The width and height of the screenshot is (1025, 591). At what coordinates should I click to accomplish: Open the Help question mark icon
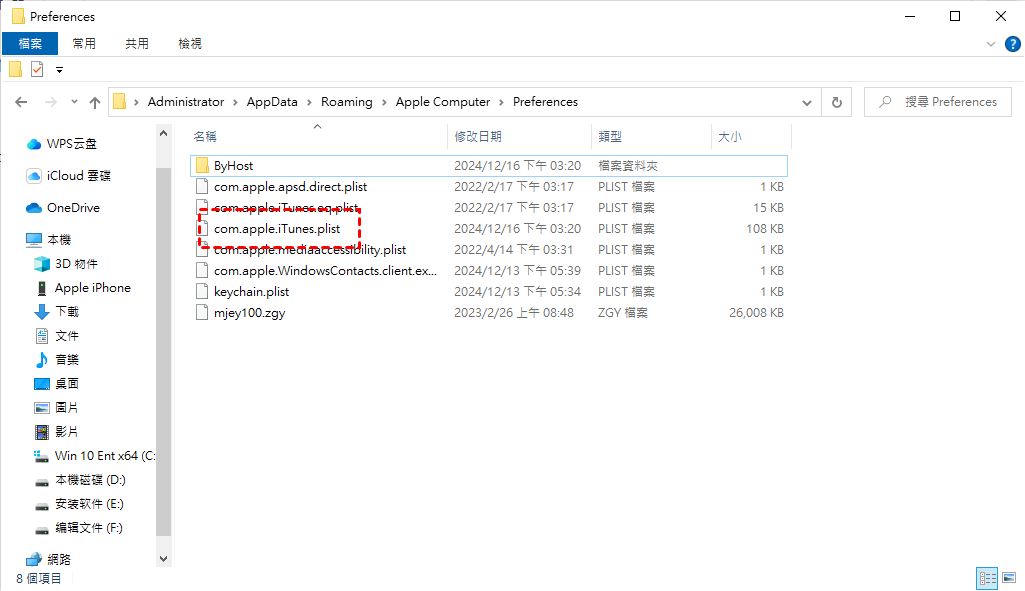1011,44
